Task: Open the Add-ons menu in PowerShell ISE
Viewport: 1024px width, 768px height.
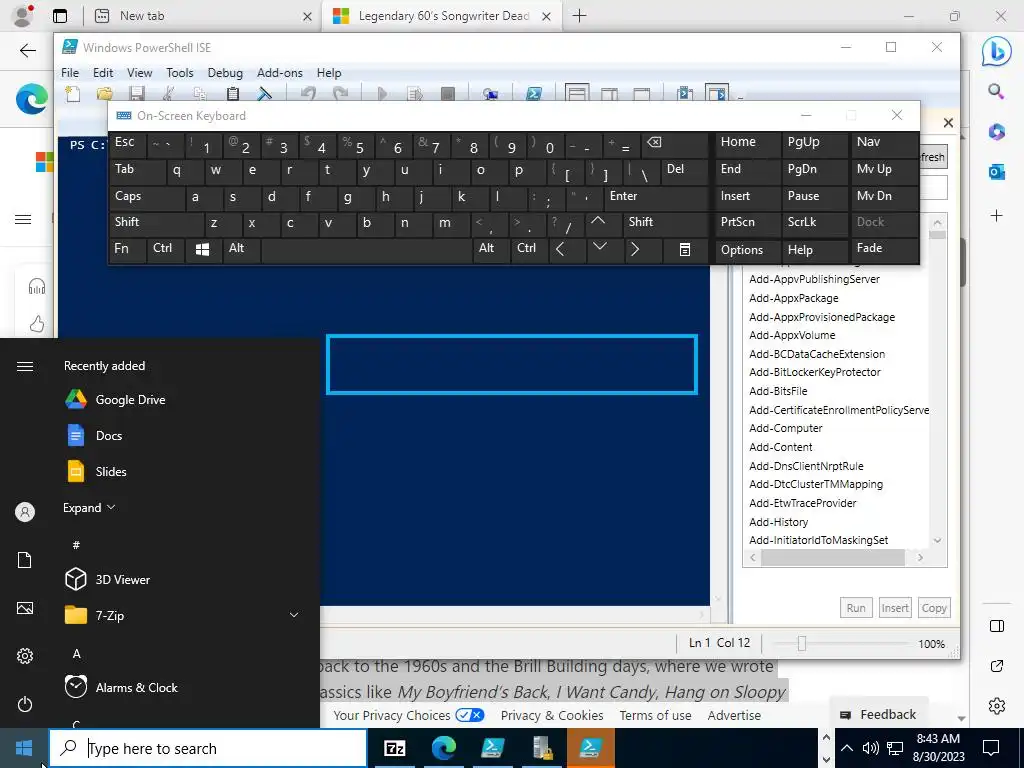Action: [x=280, y=72]
